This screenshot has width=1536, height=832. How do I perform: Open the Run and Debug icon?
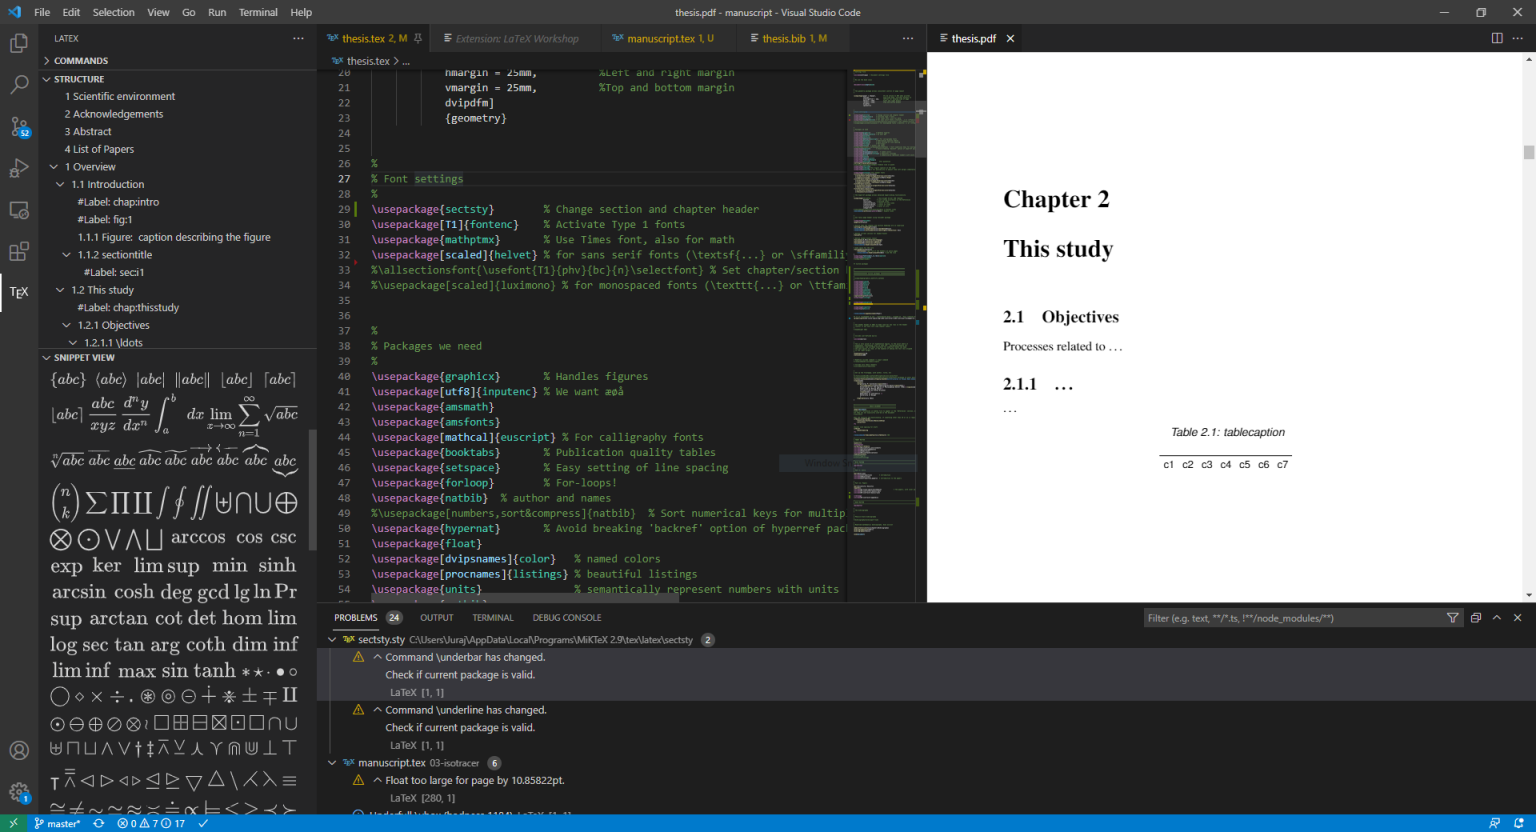coord(18,168)
